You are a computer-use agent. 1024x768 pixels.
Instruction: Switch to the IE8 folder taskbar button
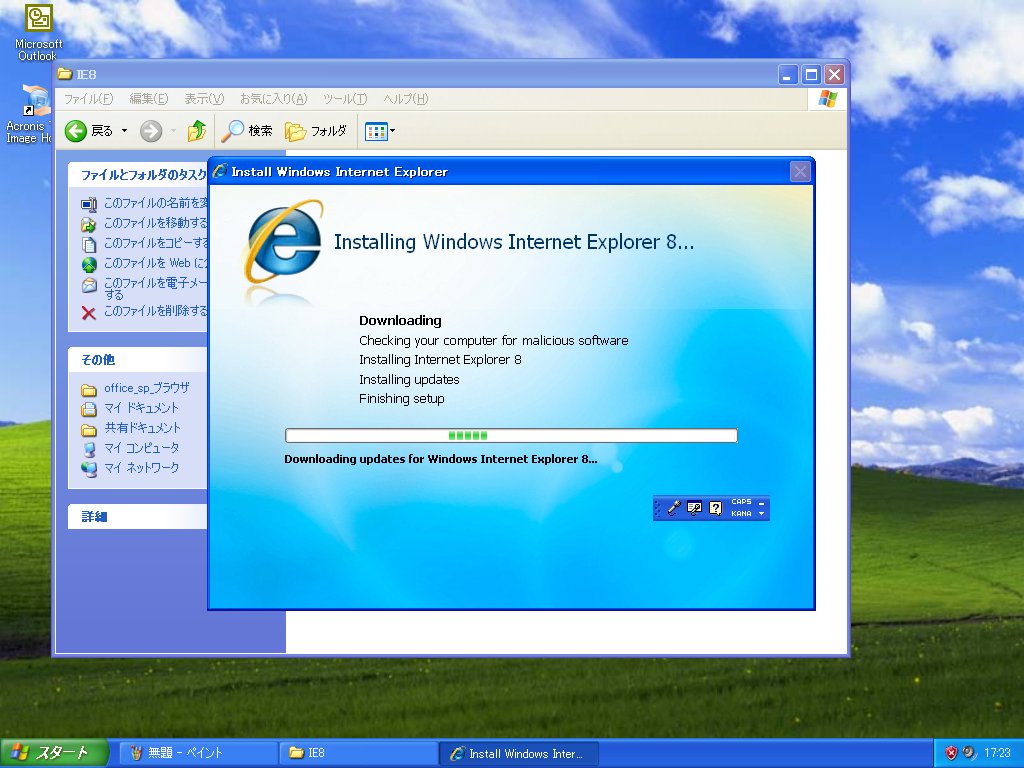click(359, 753)
